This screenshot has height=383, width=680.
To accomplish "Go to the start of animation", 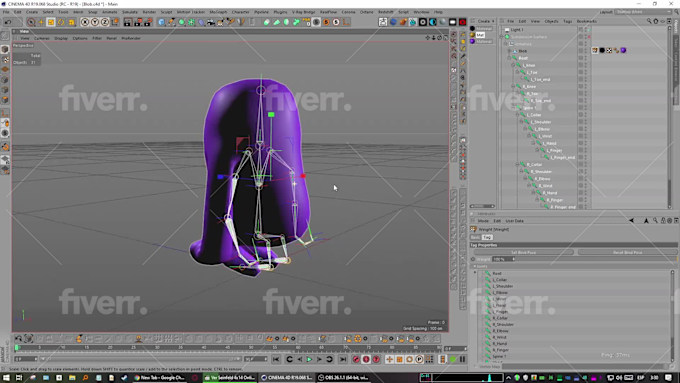I will pyautogui.click(x=276, y=359).
